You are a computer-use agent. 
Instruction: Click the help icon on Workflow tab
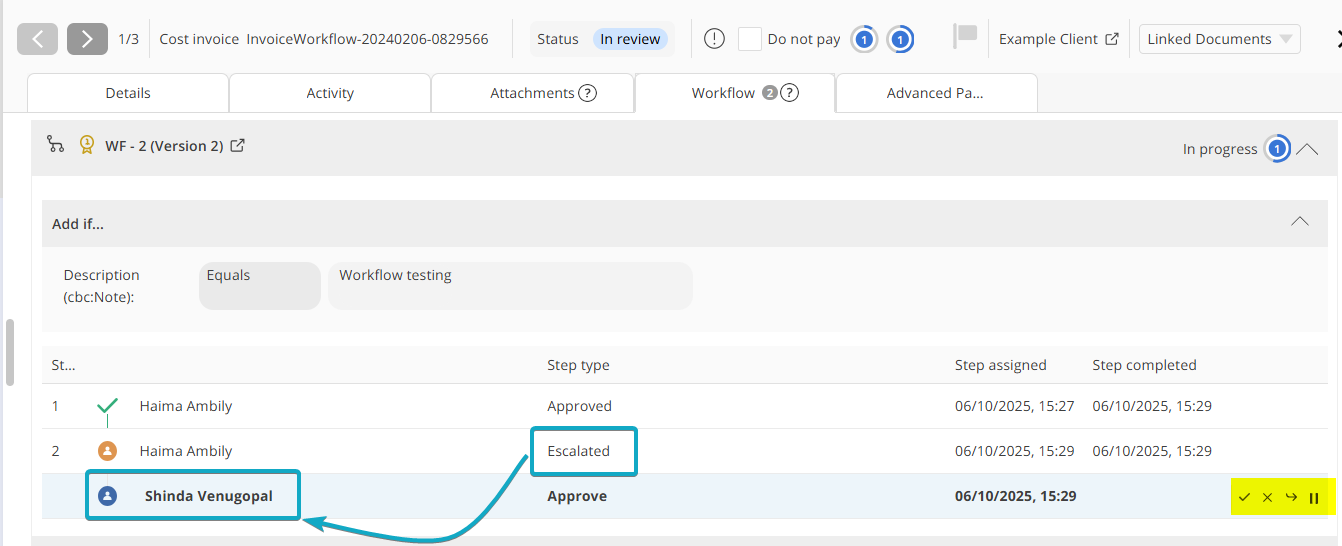(x=789, y=93)
